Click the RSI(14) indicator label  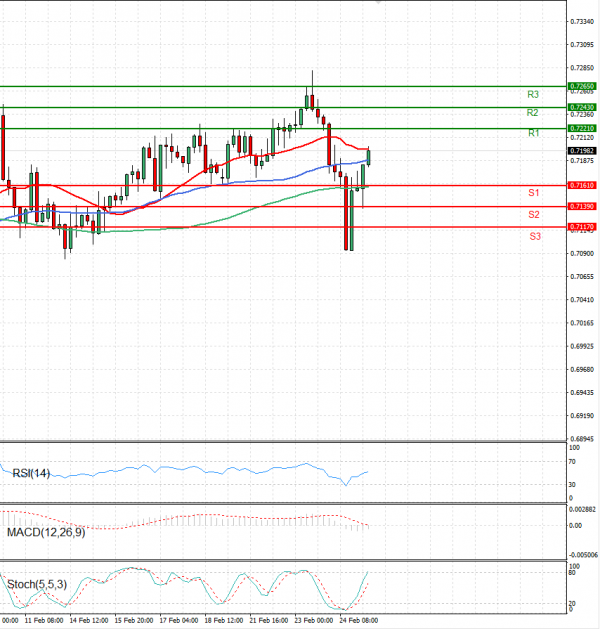pyautogui.click(x=31, y=473)
